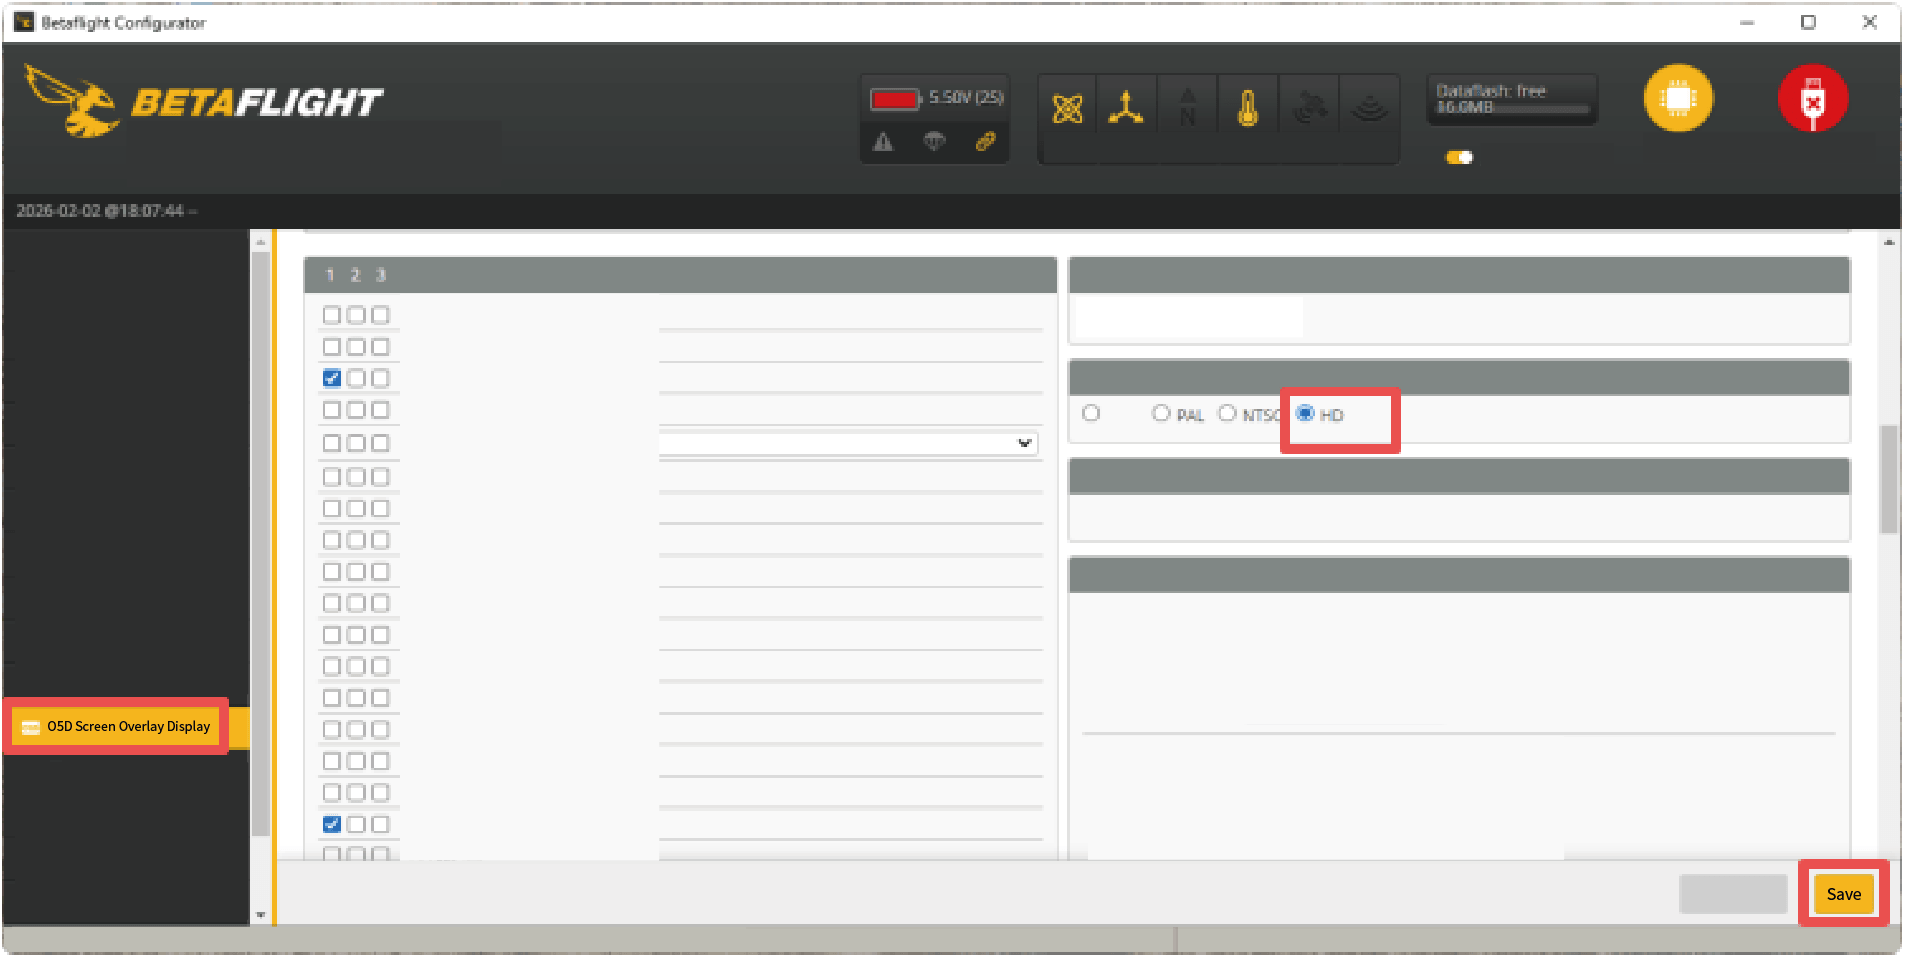Toggle the expert mode switch

pyautogui.click(x=1459, y=157)
